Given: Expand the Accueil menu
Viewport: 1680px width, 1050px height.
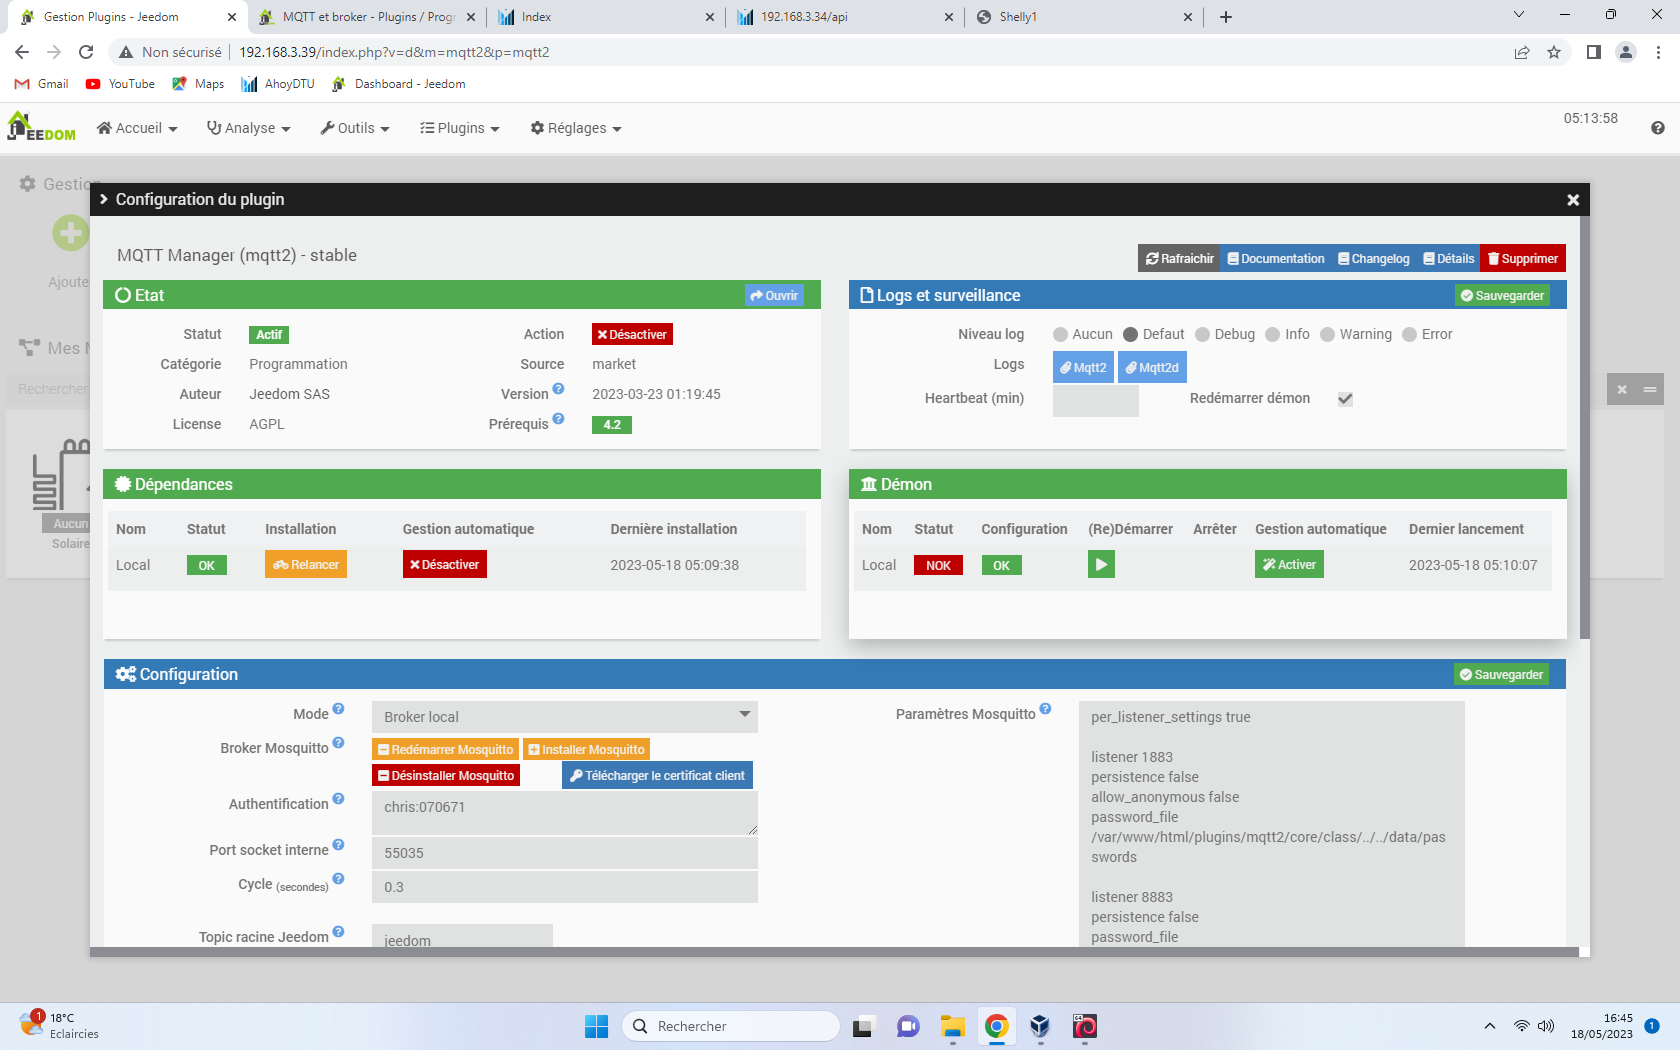Looking at the screenshot, I should (137, 128).
